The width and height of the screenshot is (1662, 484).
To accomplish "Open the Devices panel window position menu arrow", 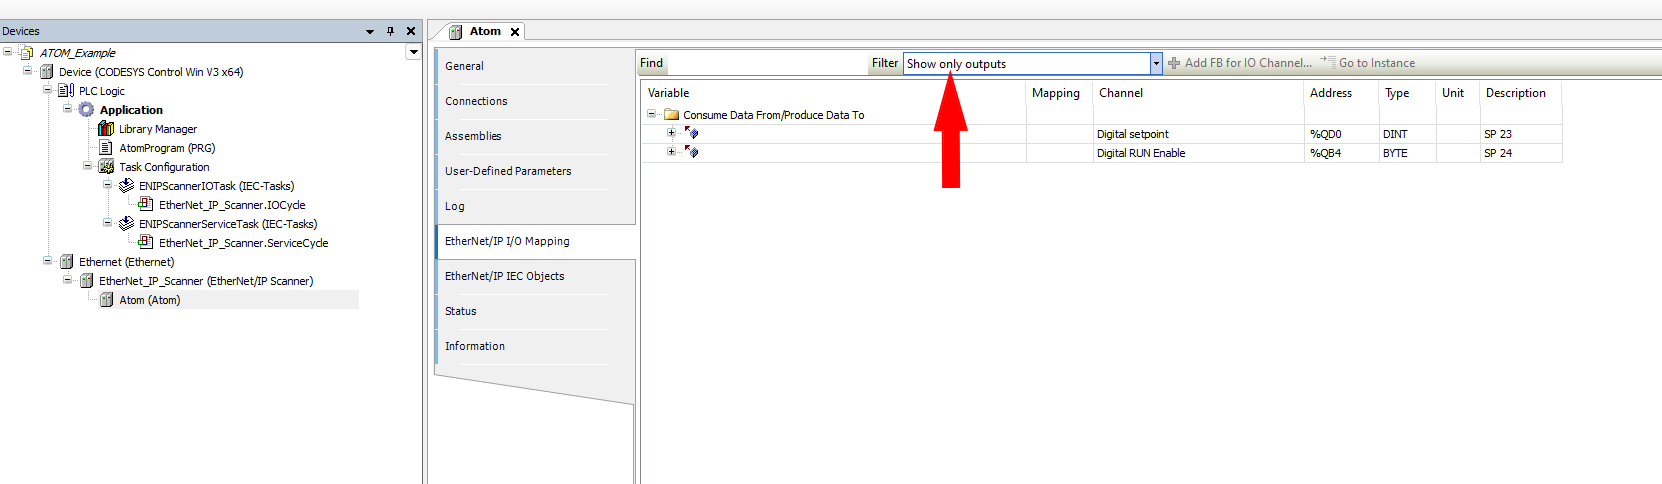I will (x=370, y=32).
